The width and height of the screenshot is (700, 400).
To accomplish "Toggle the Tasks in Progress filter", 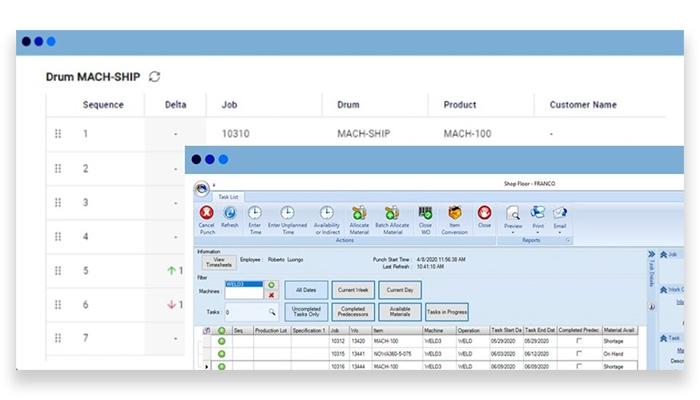I will point(447,312).
